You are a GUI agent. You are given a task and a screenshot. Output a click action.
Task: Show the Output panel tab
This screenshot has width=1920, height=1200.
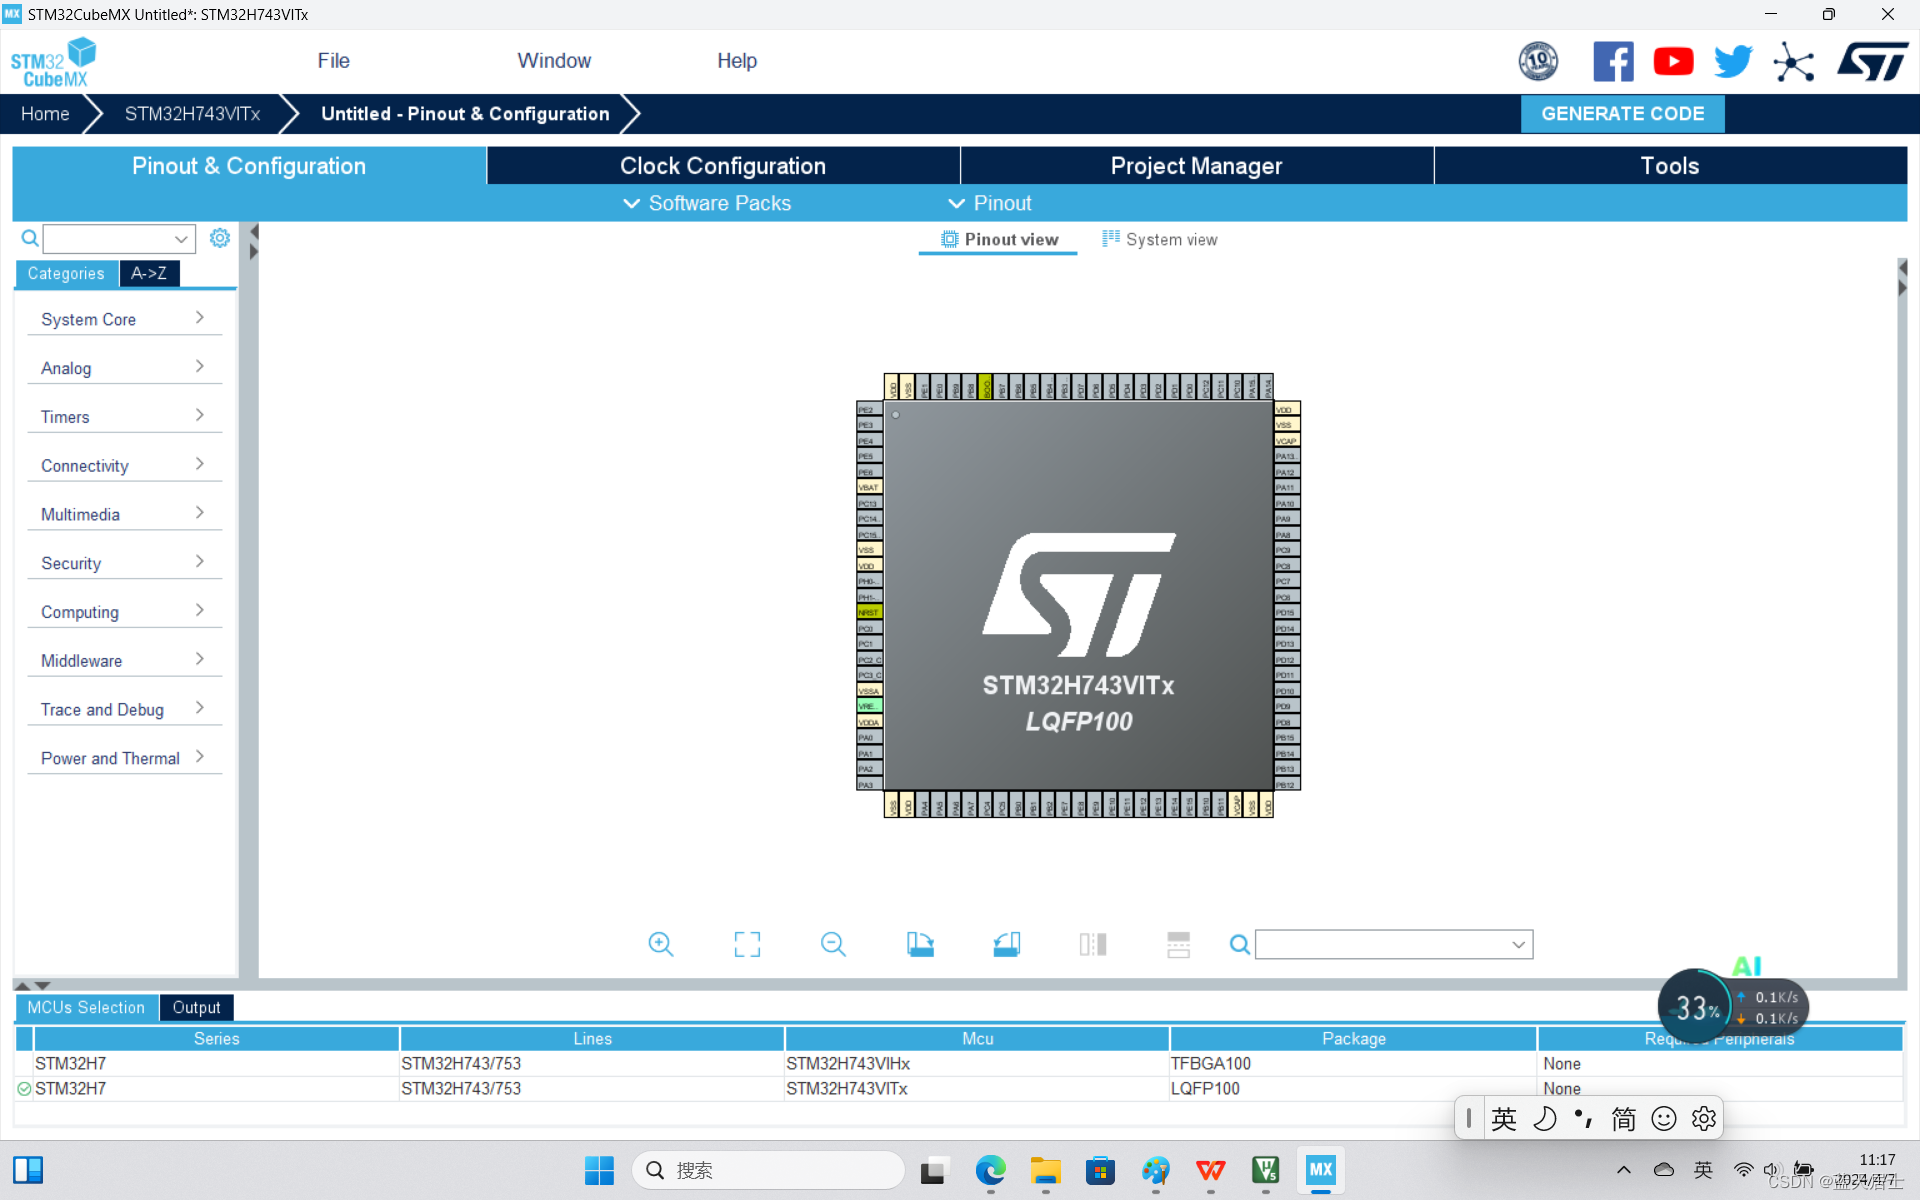pyautogui.click(x=196, y=1007)
